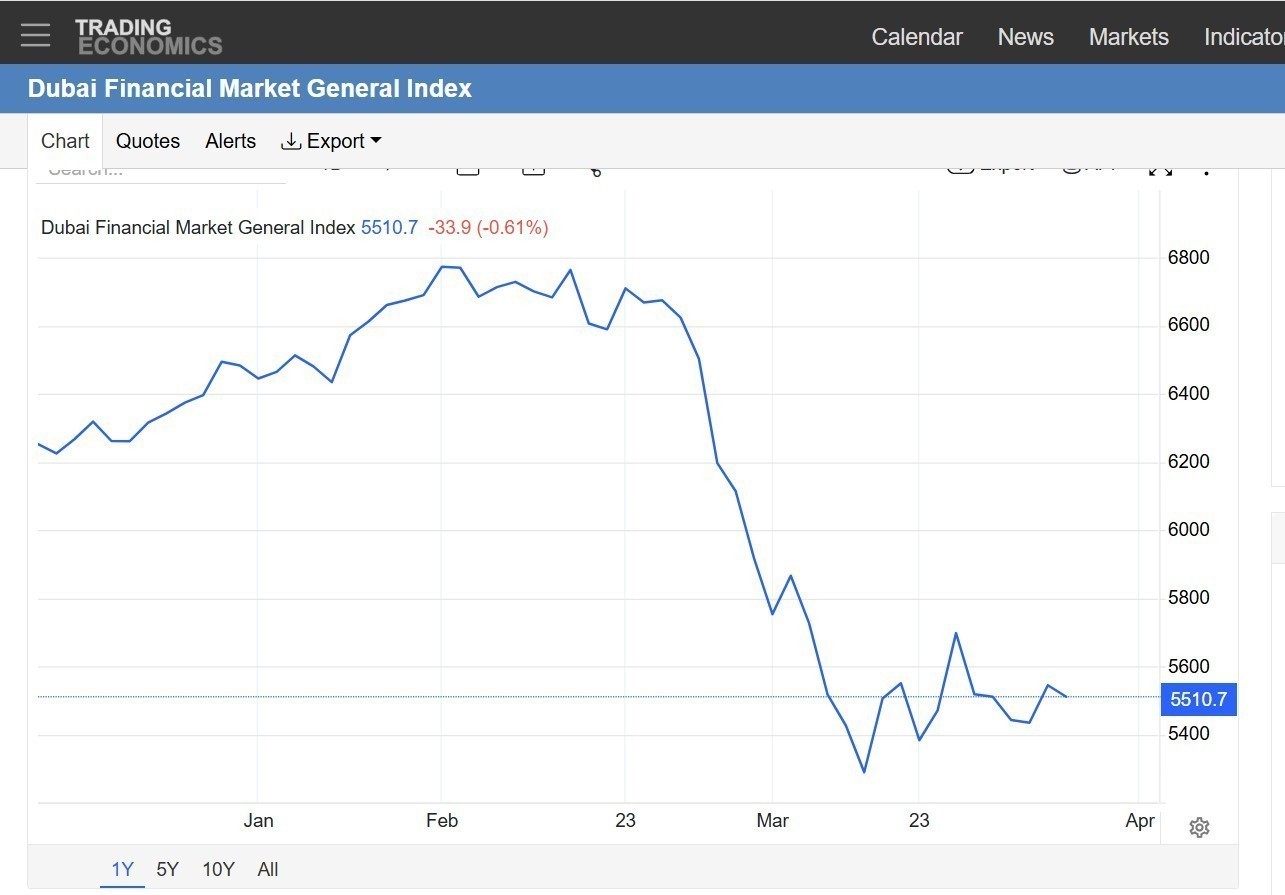Click the Trading Economics logo
This screenshot has height=895, width=1285.
click(148, 36)
